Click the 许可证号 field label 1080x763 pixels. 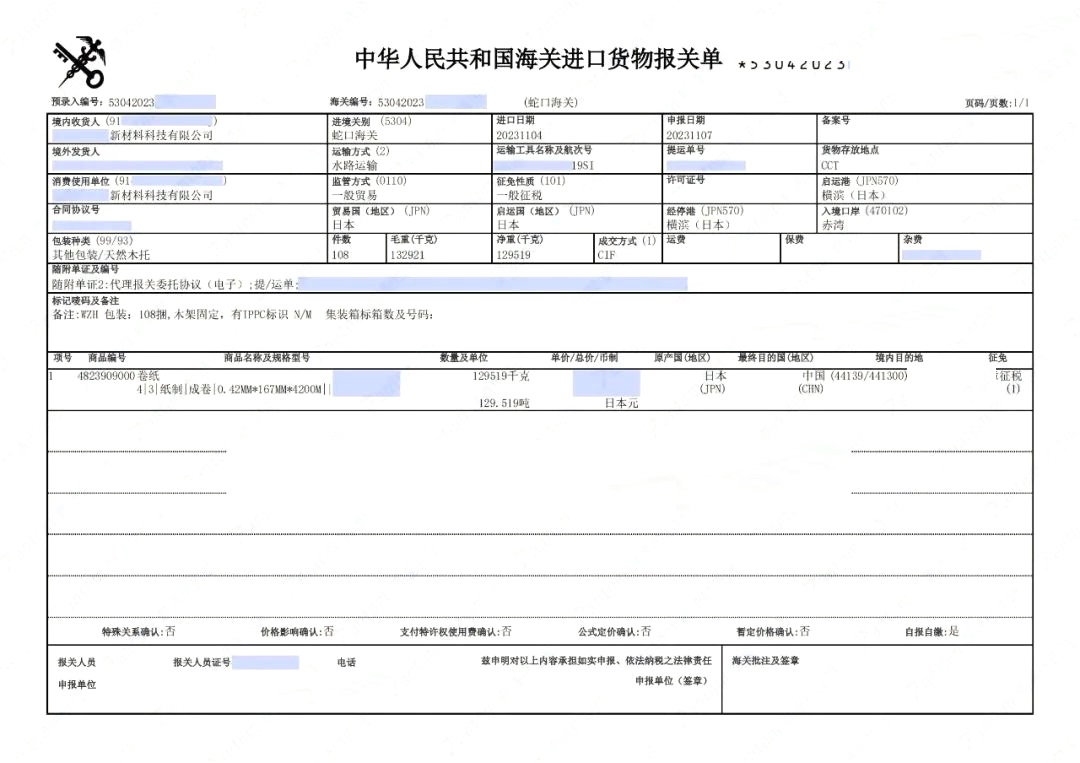pyautogui.click(x=685, y=180)
